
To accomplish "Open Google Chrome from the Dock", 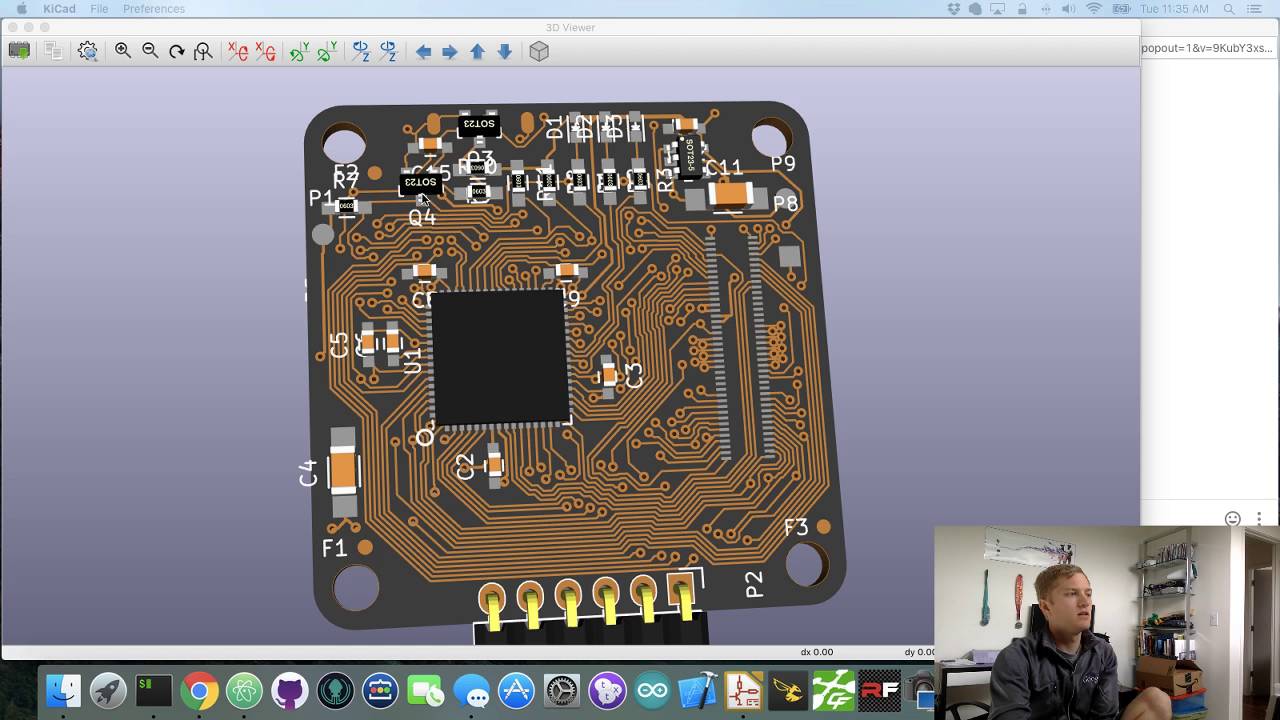I will pyautogui.click(x=199, y=691).
